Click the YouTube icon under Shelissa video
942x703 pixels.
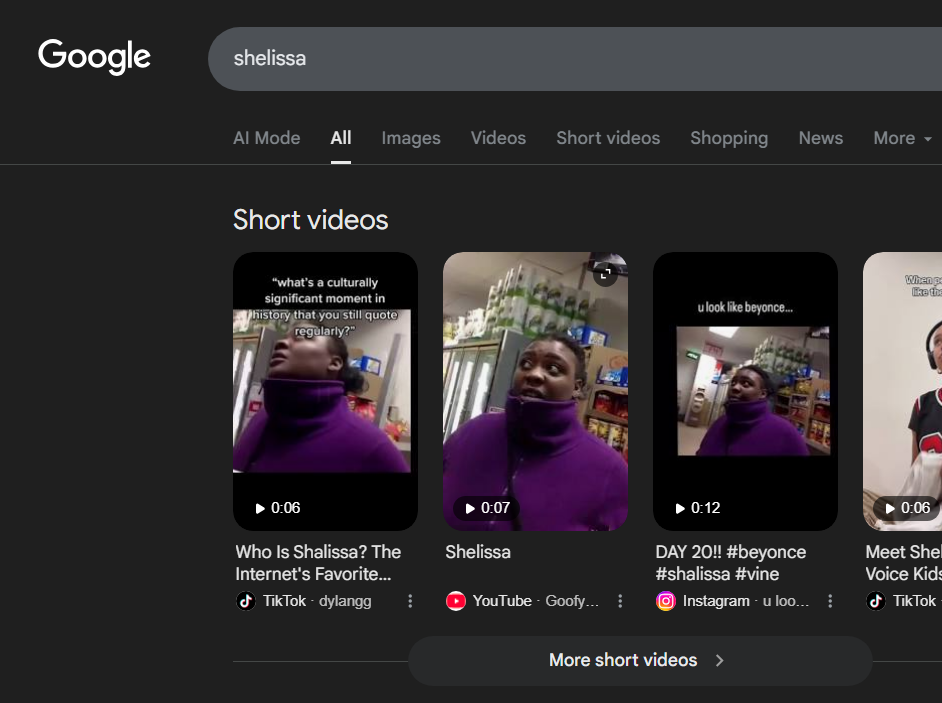456,601
